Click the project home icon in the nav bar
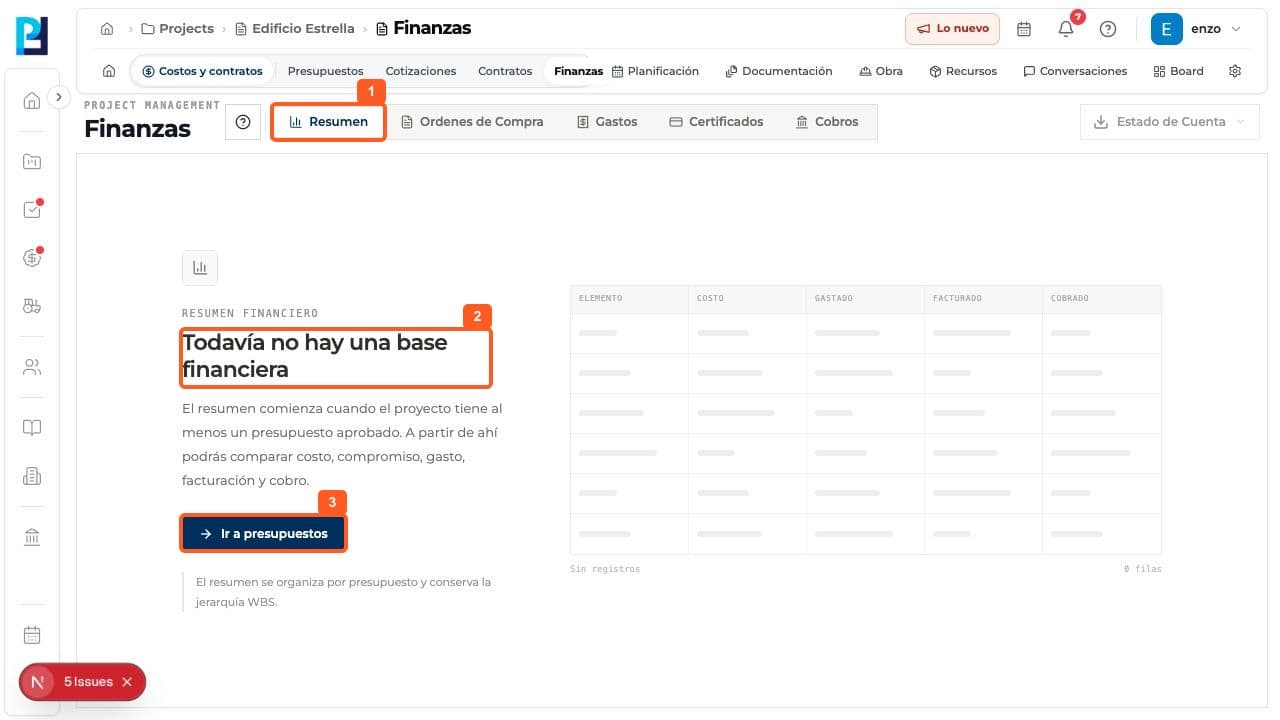 pyautogui.click(x=109, y=71)
